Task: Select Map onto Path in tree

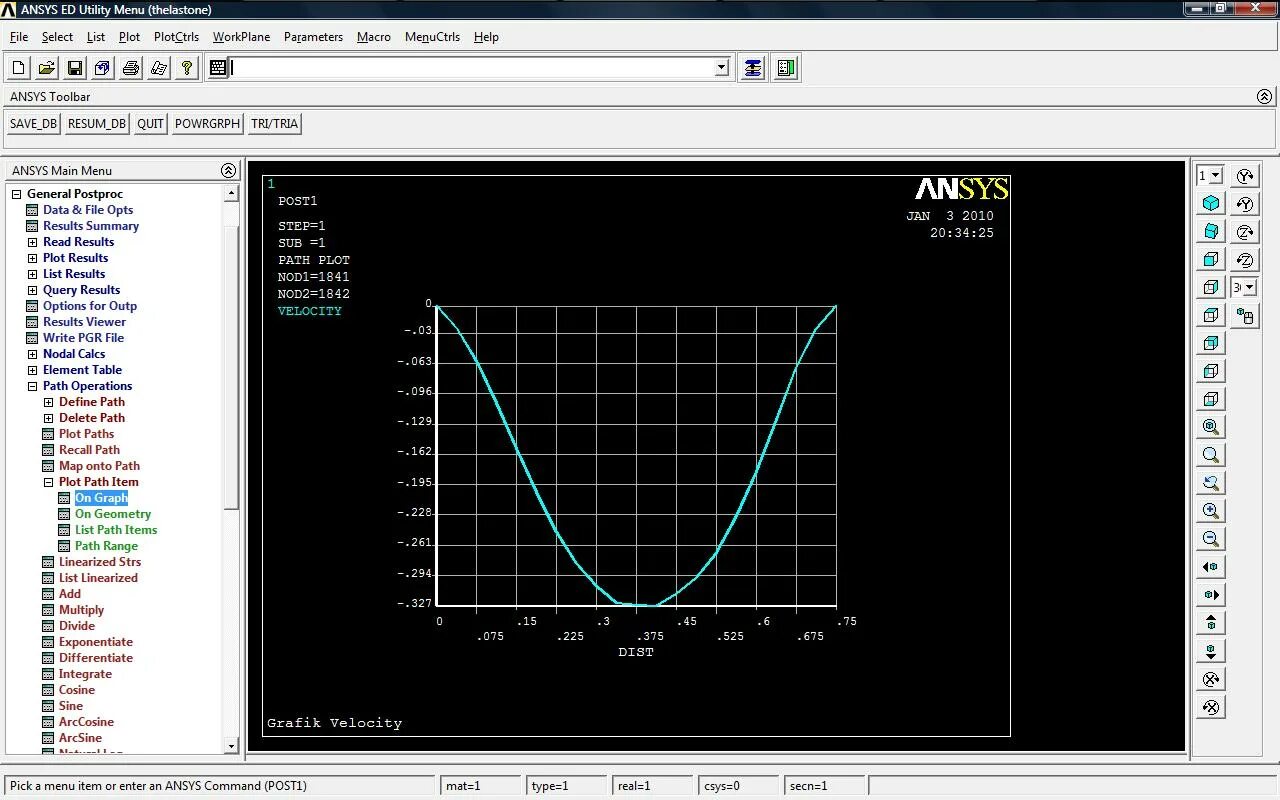Action: click(99, 466)
